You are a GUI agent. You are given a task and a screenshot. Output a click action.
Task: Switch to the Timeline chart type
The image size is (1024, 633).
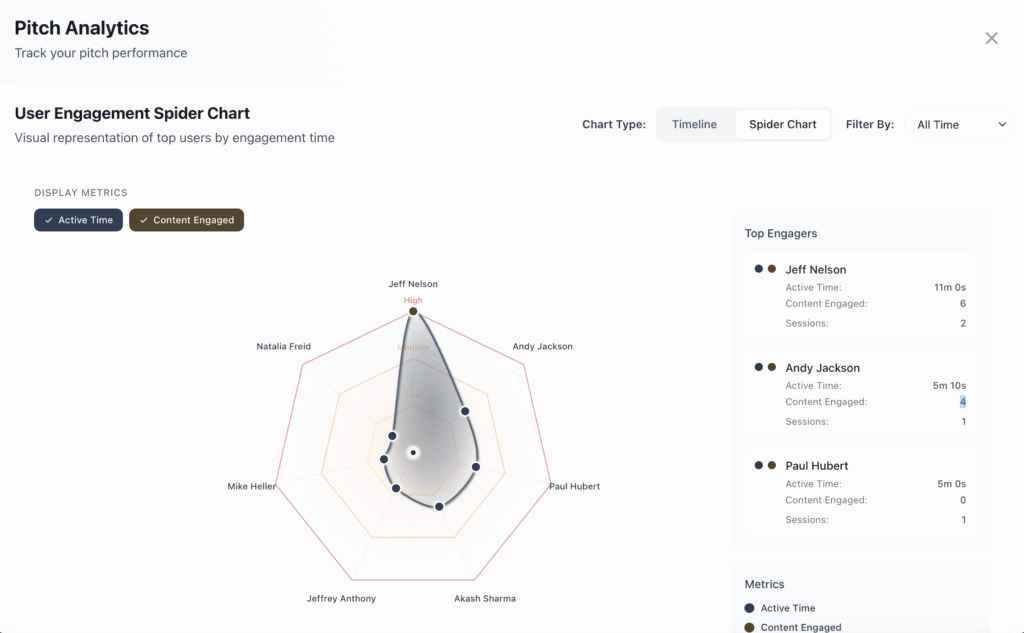pyautogui.click(x=694, y=125)
